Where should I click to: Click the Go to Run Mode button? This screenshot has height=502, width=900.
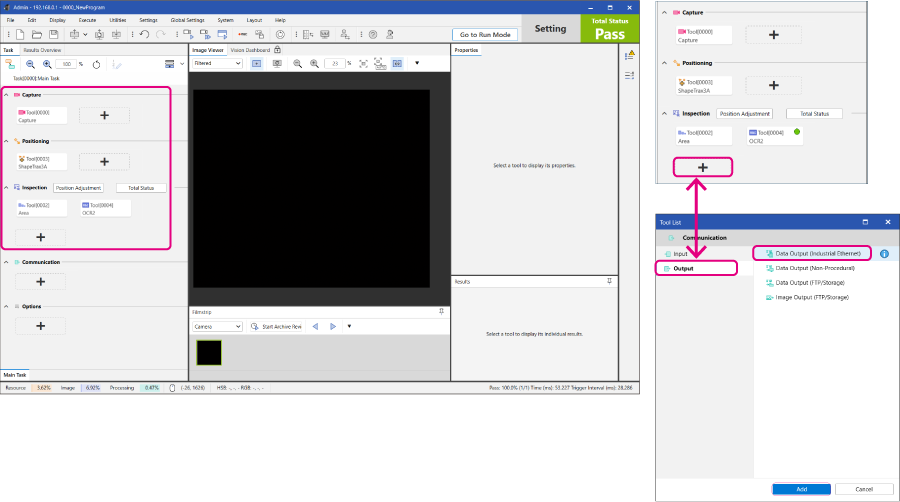485,34
